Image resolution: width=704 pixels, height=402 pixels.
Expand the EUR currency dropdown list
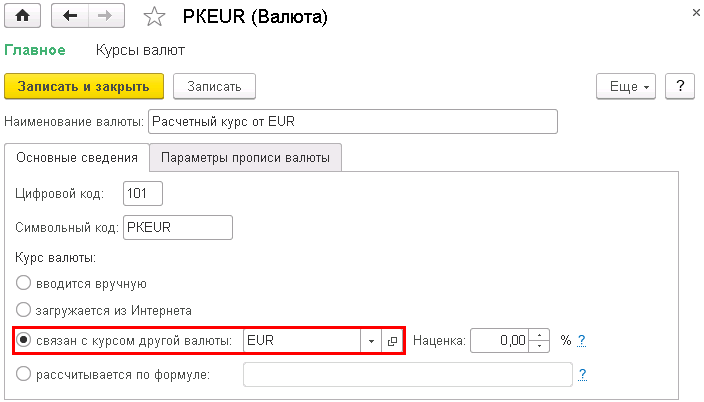[x=371, y=341]
